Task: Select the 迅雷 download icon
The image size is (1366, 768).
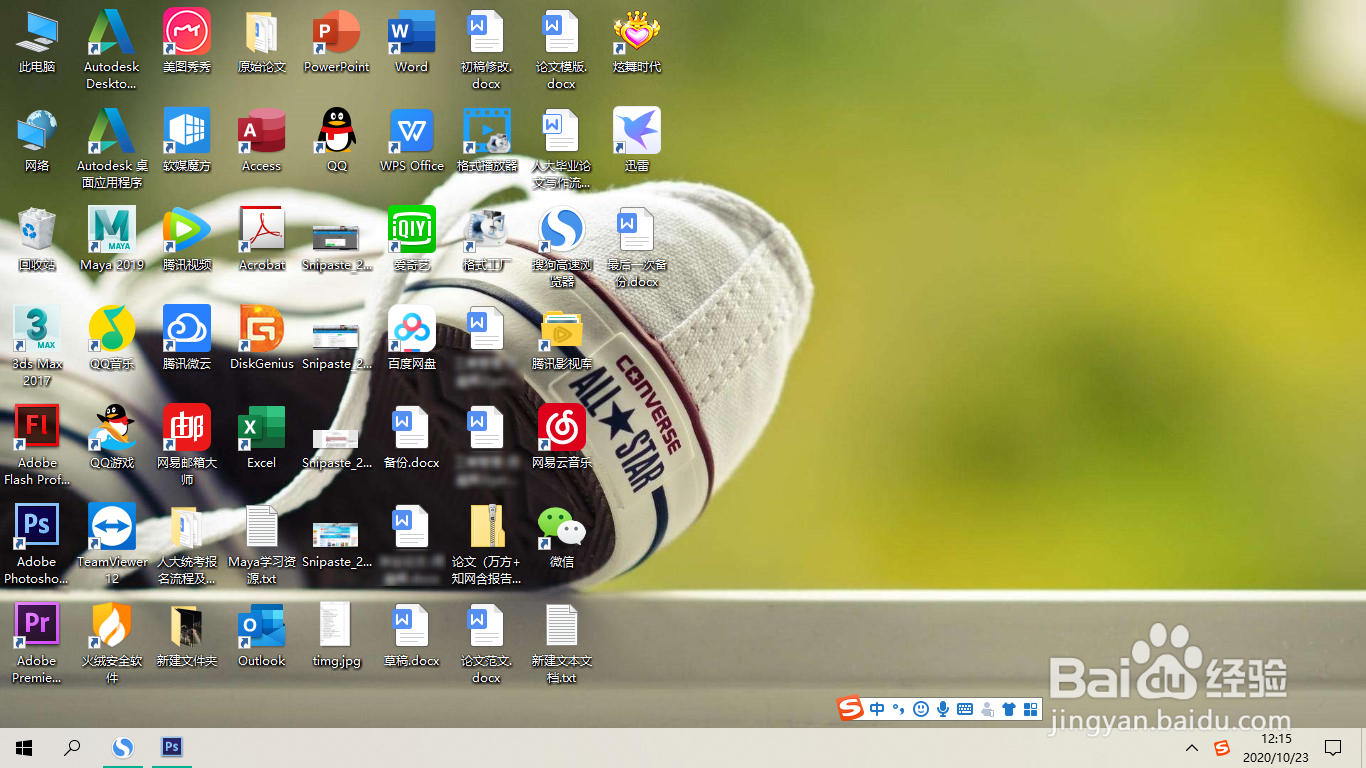Action: (x=637, y=141)
